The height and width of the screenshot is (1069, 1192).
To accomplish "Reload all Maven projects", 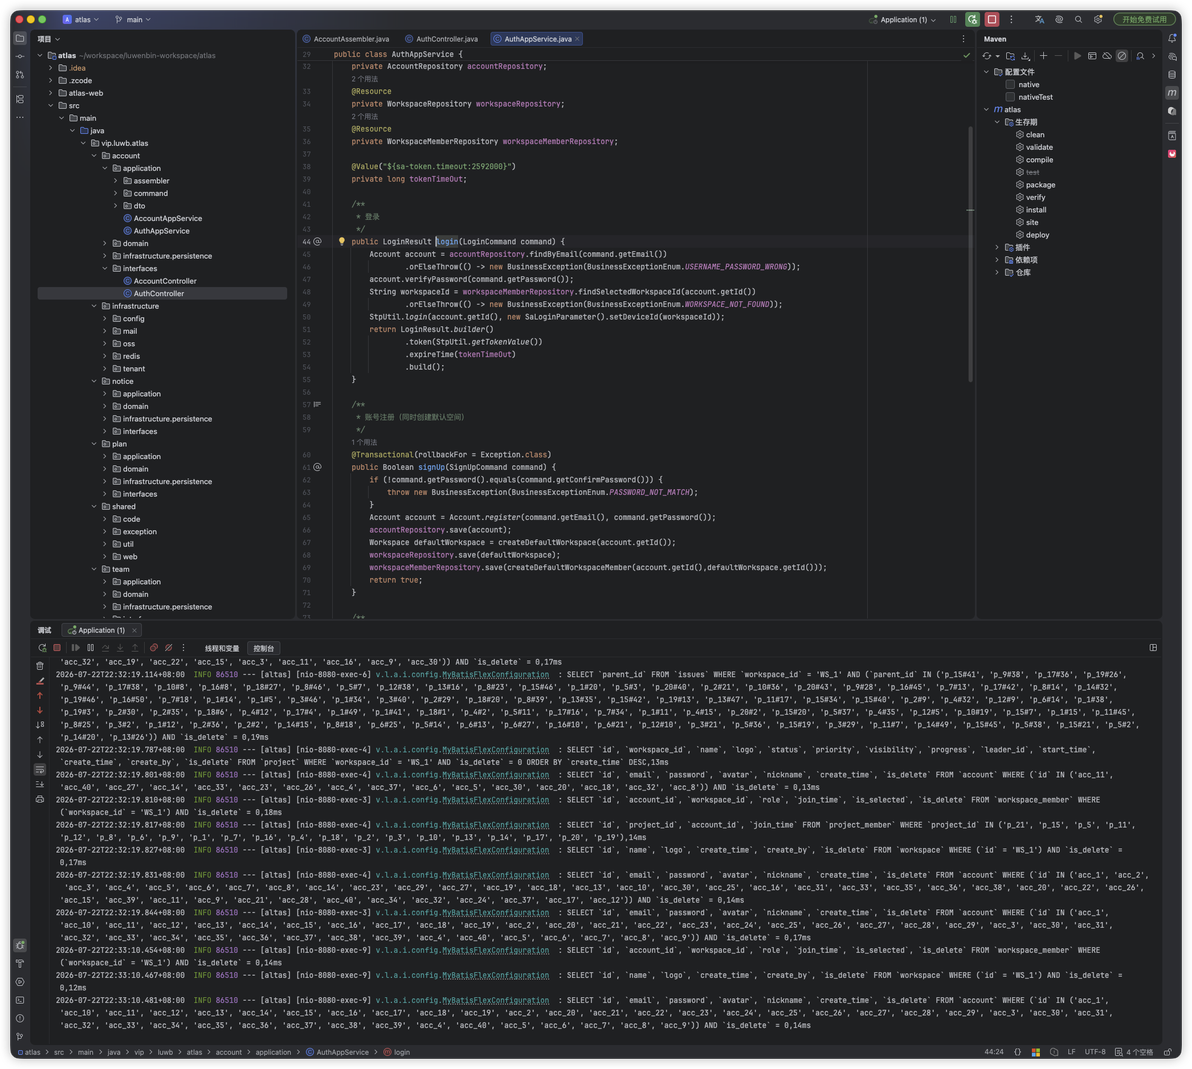I will (x=987, y=56).
